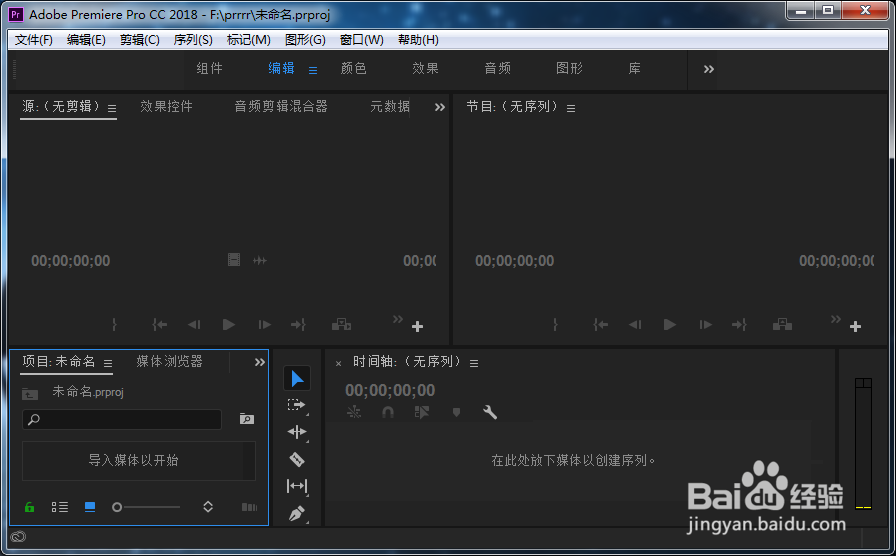
Task: Show more workspaces overflow chevron
Action: click(709, 69)
